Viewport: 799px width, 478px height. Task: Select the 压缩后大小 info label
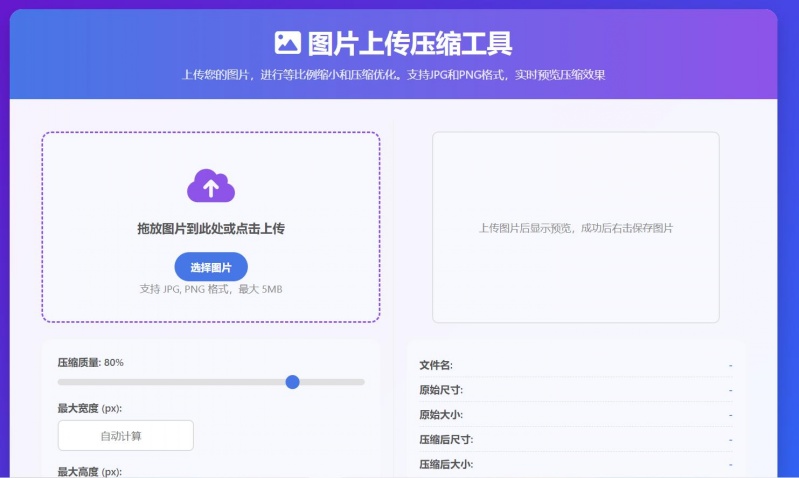446,464
